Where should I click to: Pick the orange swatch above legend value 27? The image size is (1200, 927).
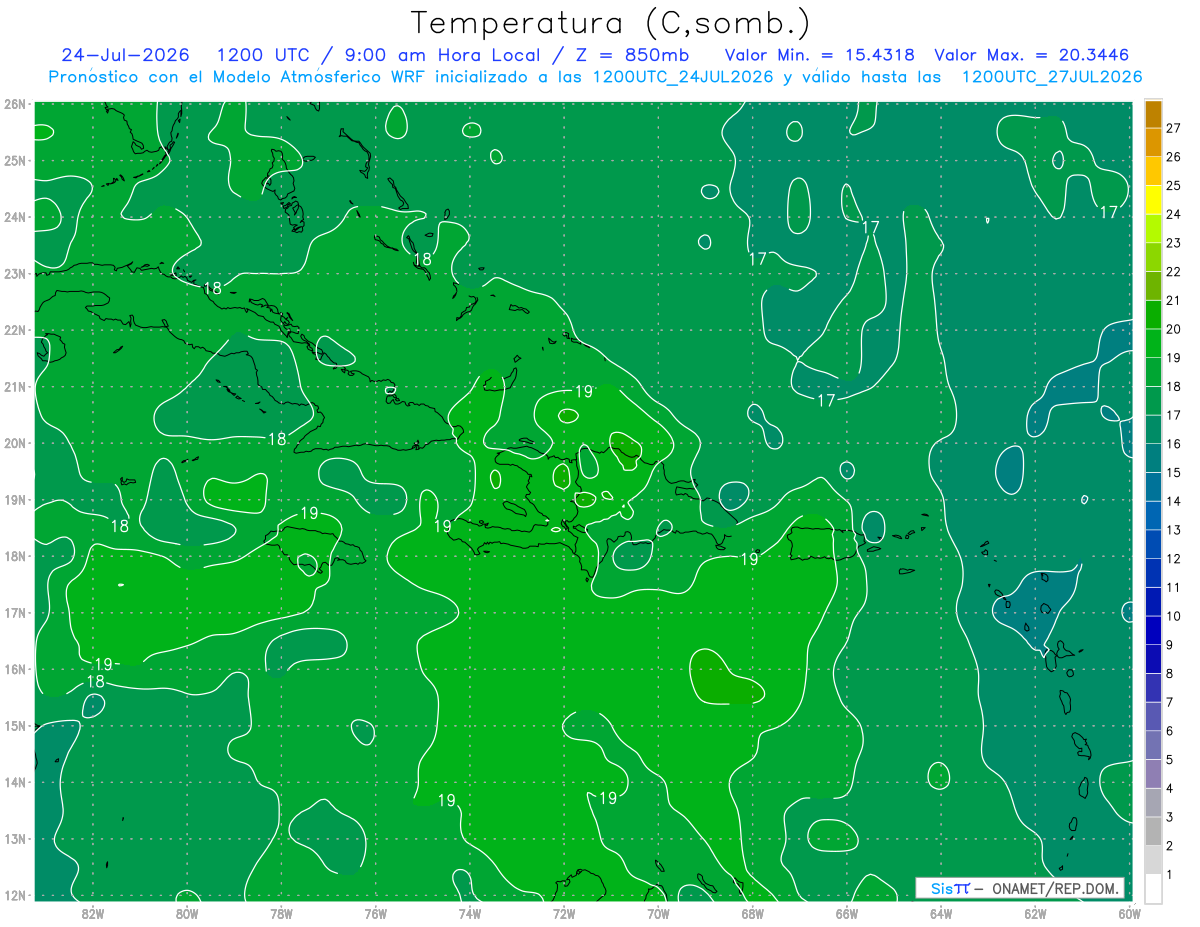tap(1153, 114)
